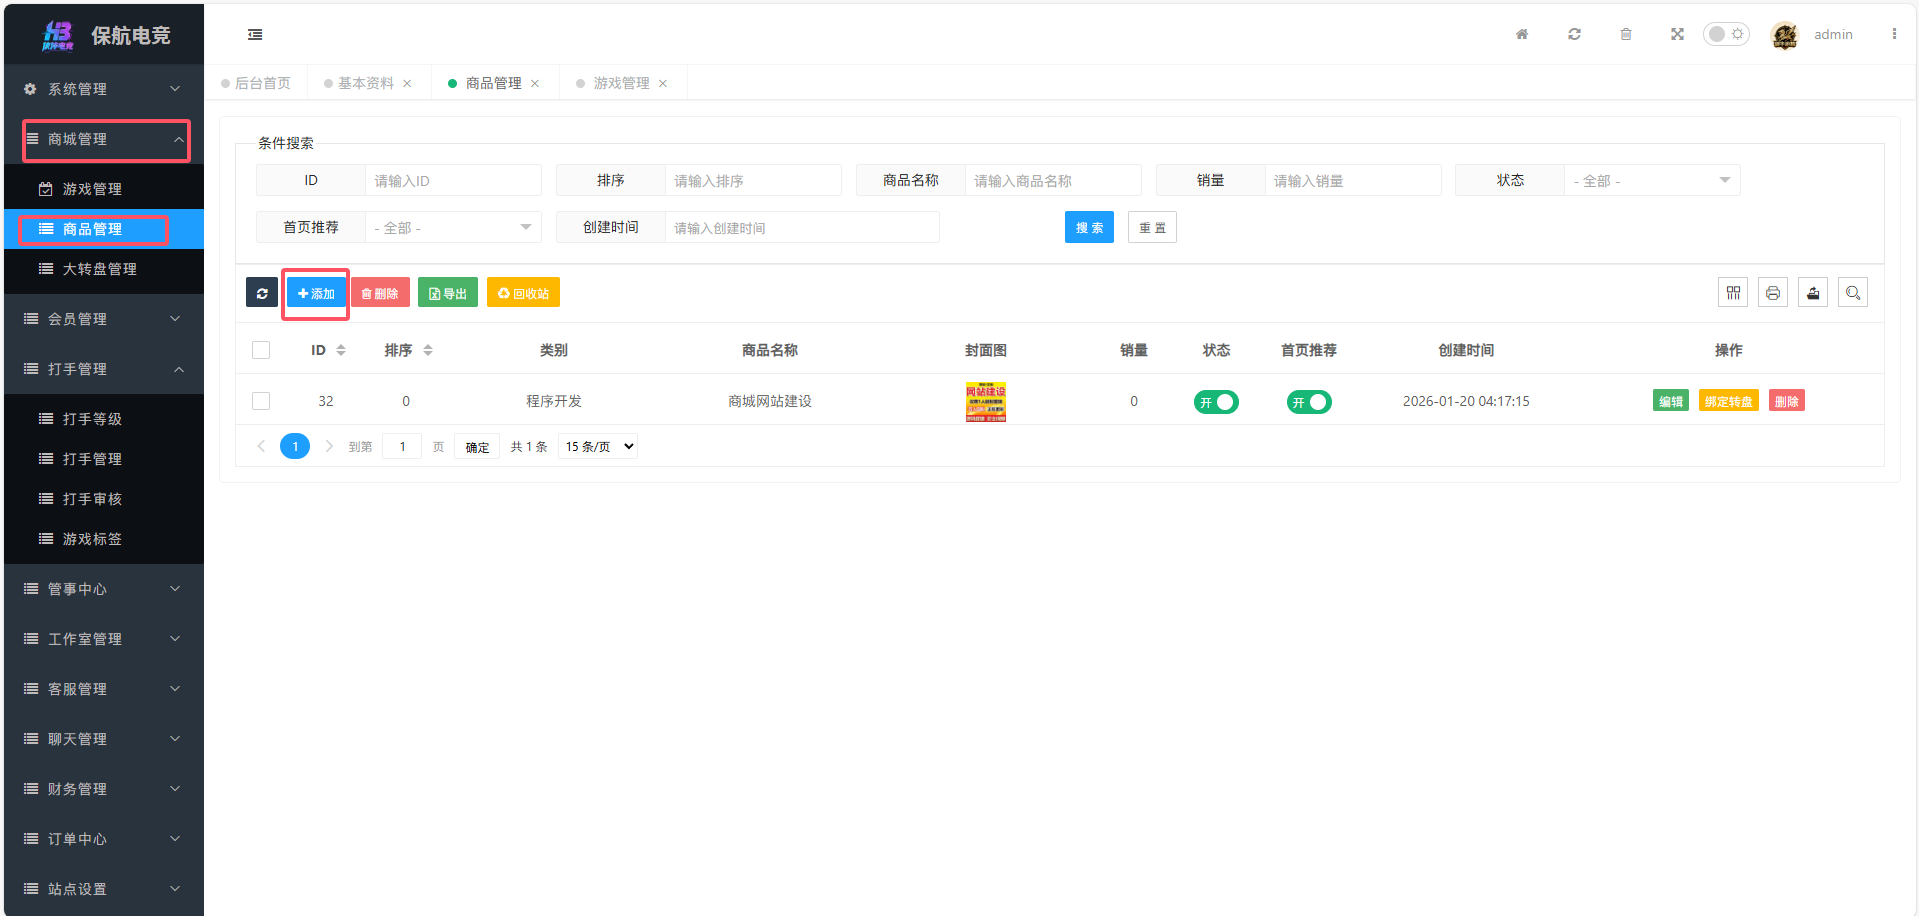The width and height of the screenshot is (1919, 916).
Task: Click the 商品名称 input field
Action: click(1052, 181)
